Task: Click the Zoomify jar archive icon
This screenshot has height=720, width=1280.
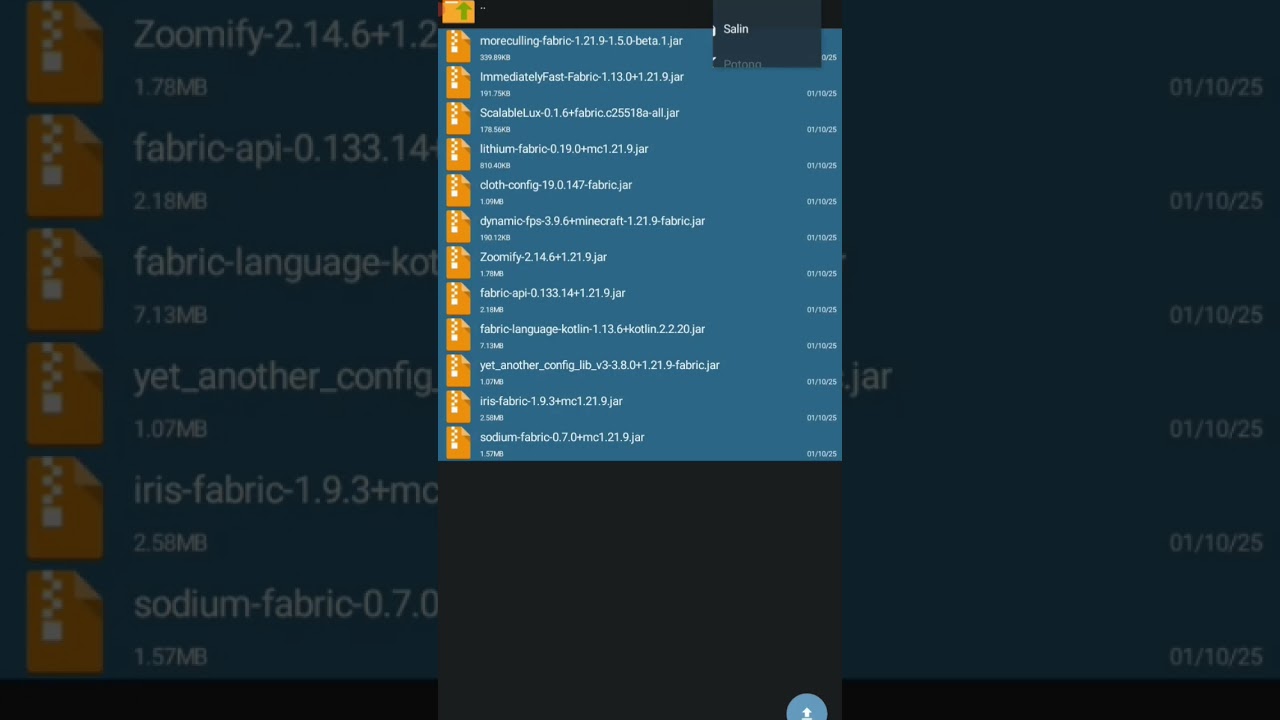Action: tap(459, 263)
